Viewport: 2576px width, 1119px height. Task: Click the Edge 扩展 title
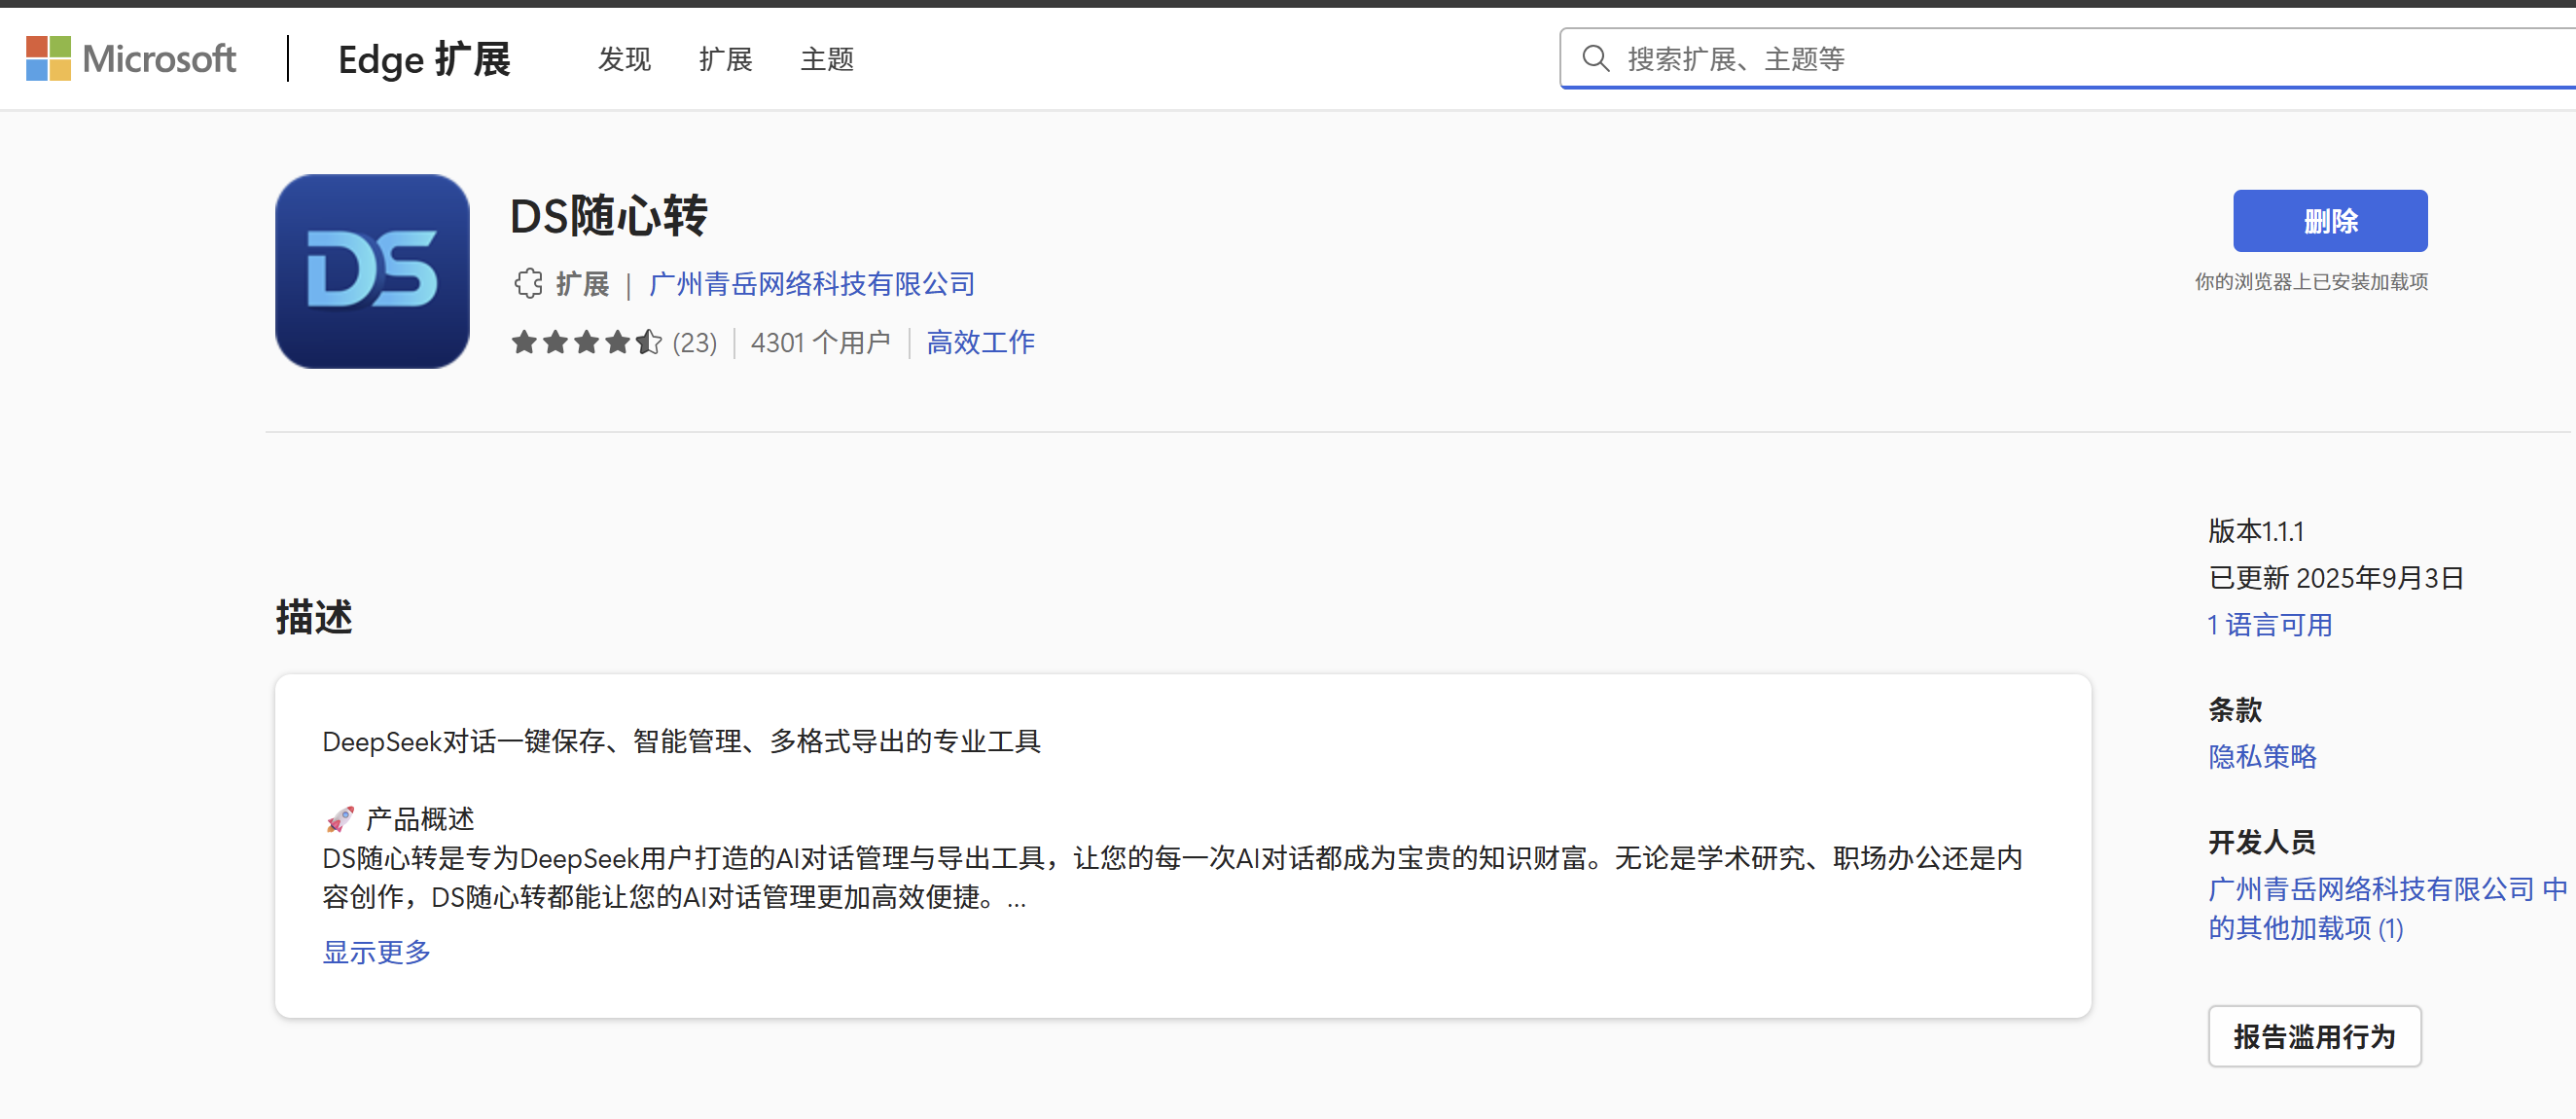point(424,59)
